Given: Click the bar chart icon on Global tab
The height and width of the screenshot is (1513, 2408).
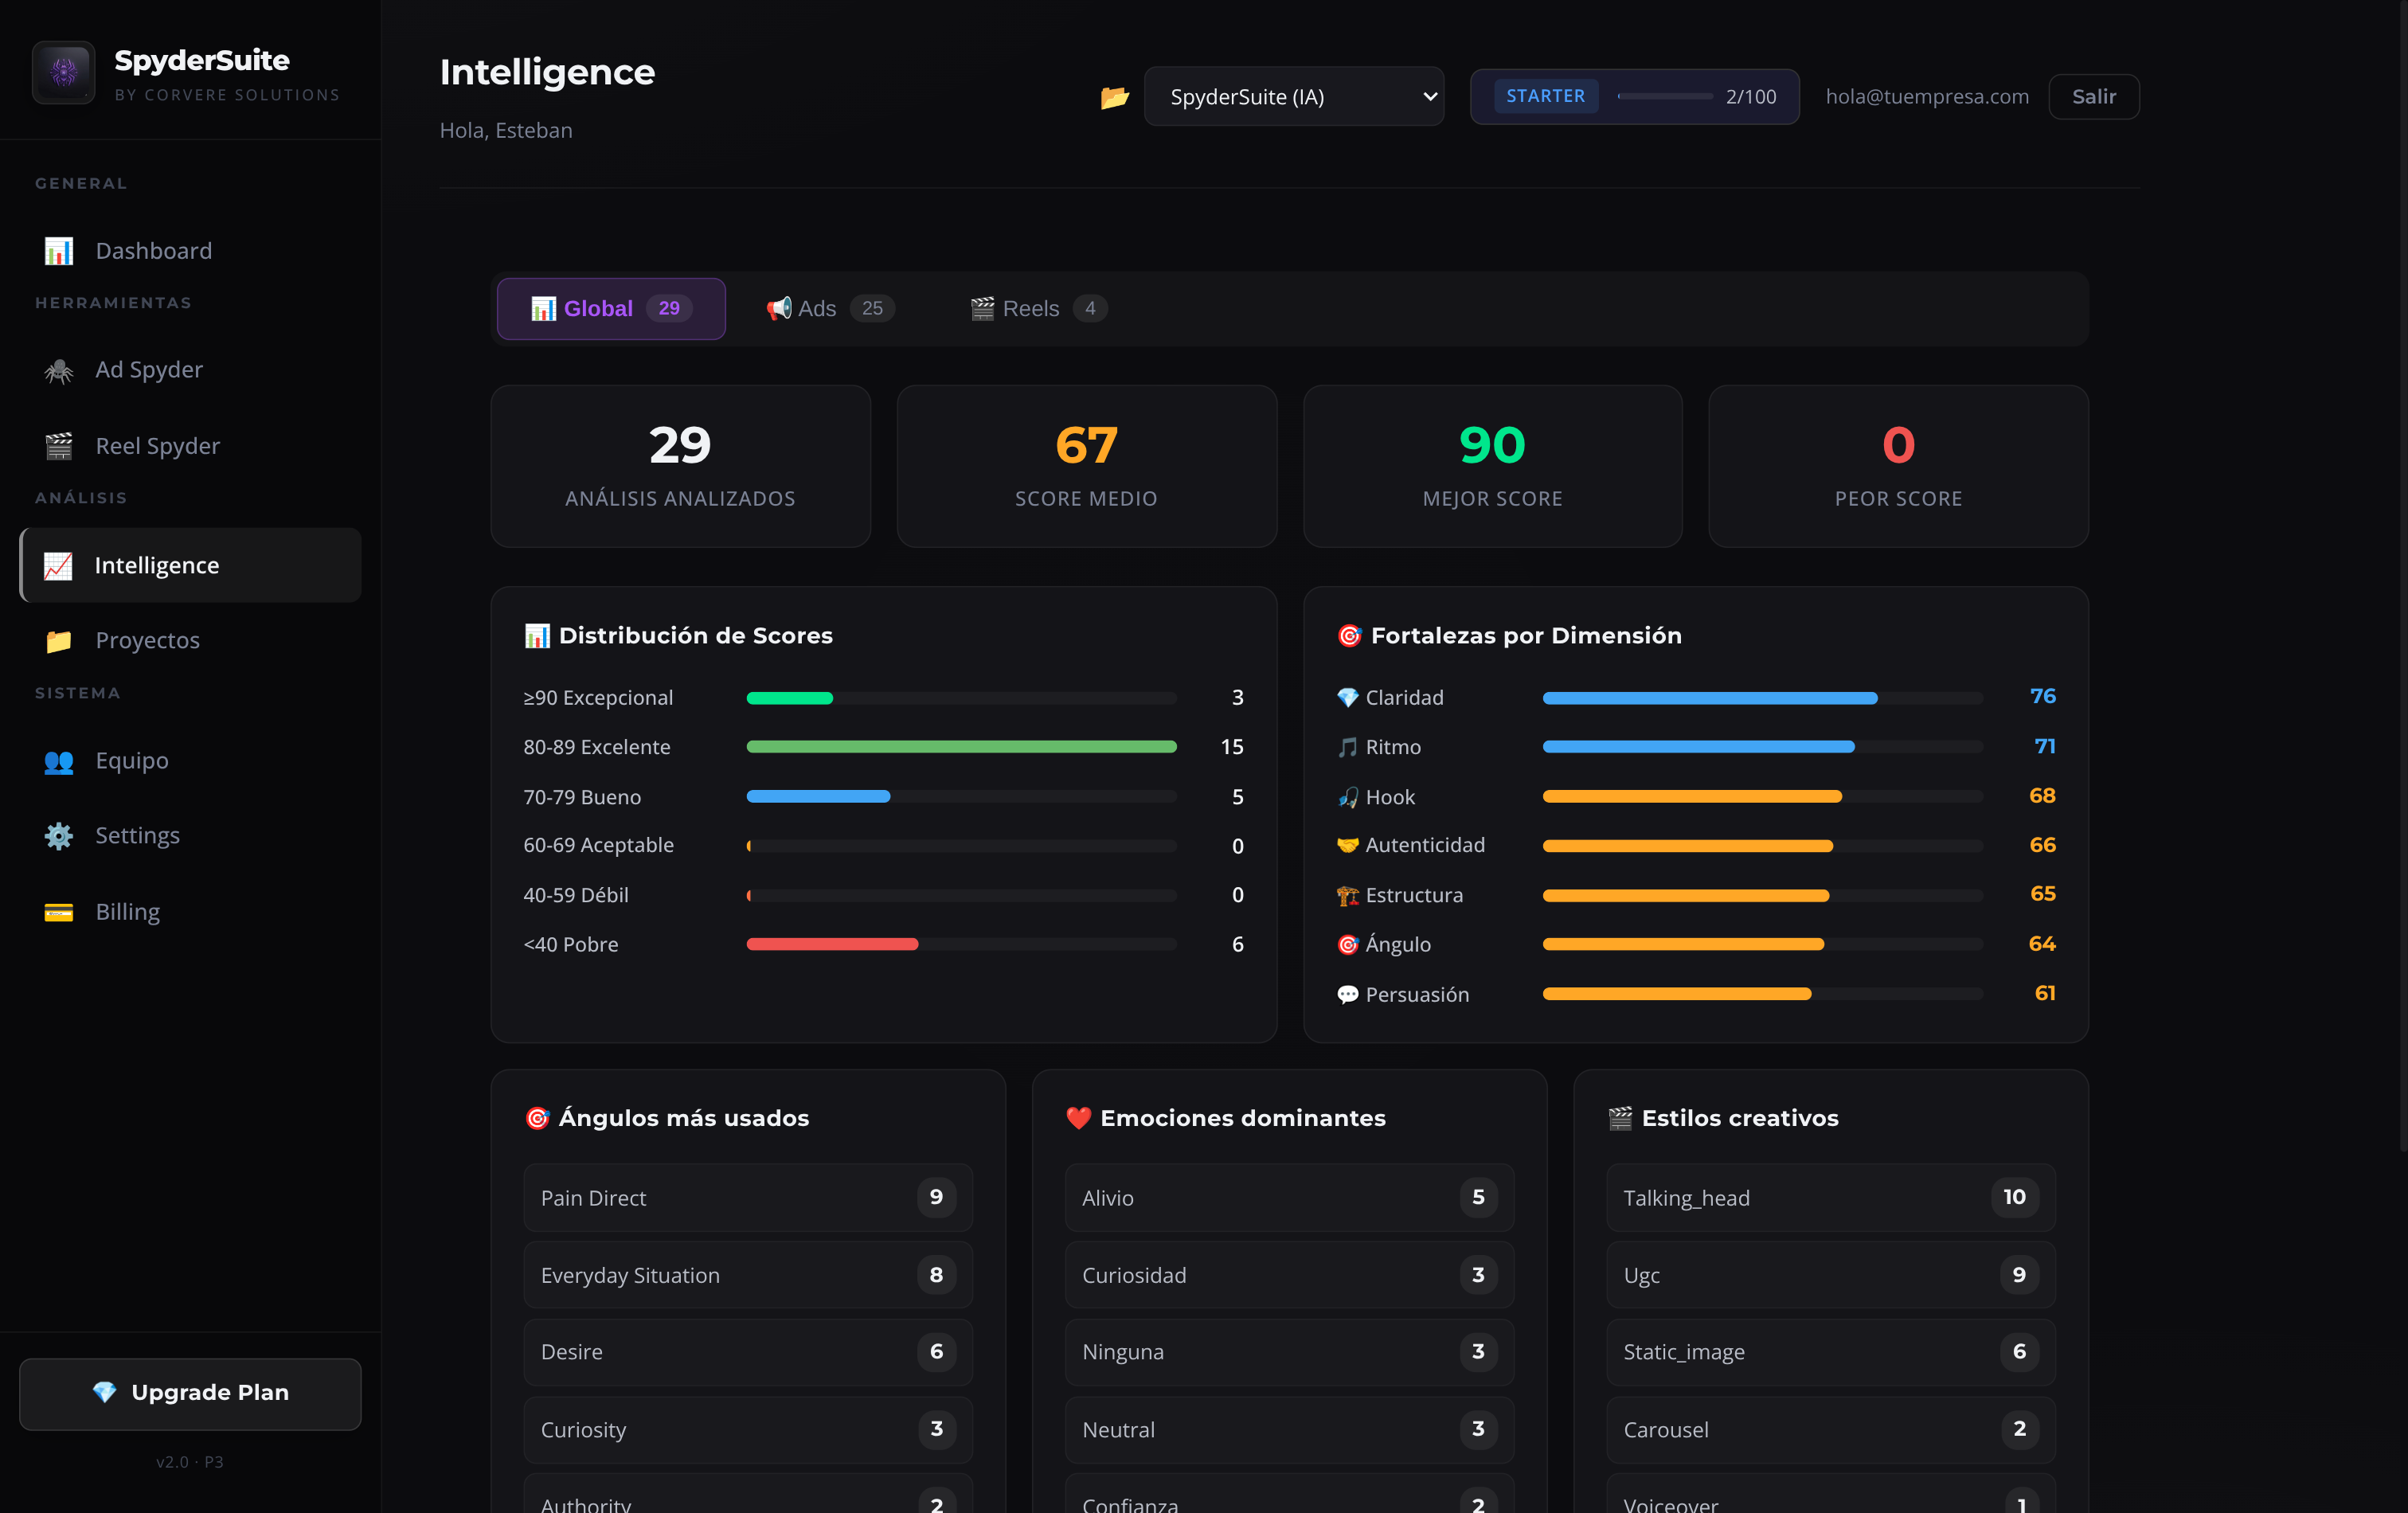Looking at the screenshot, I should pos(543,309).
